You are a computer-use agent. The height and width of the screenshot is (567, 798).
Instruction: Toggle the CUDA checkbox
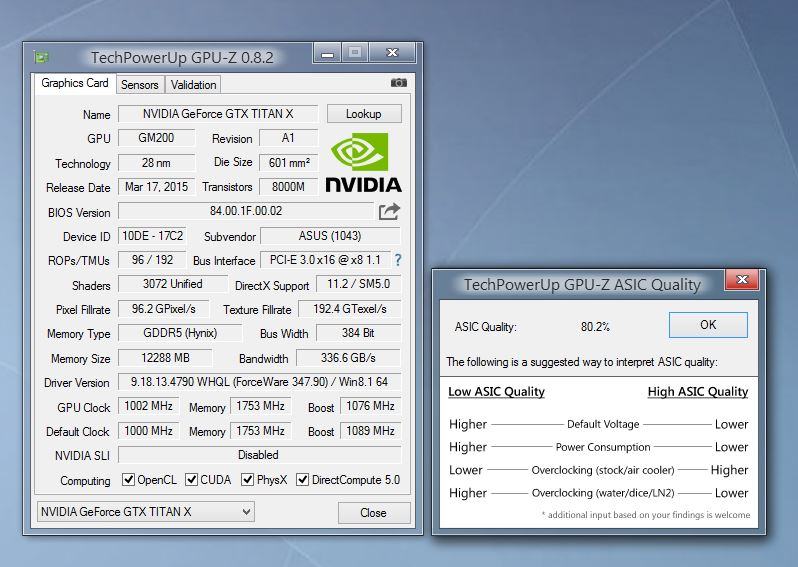tap(191, 479)
